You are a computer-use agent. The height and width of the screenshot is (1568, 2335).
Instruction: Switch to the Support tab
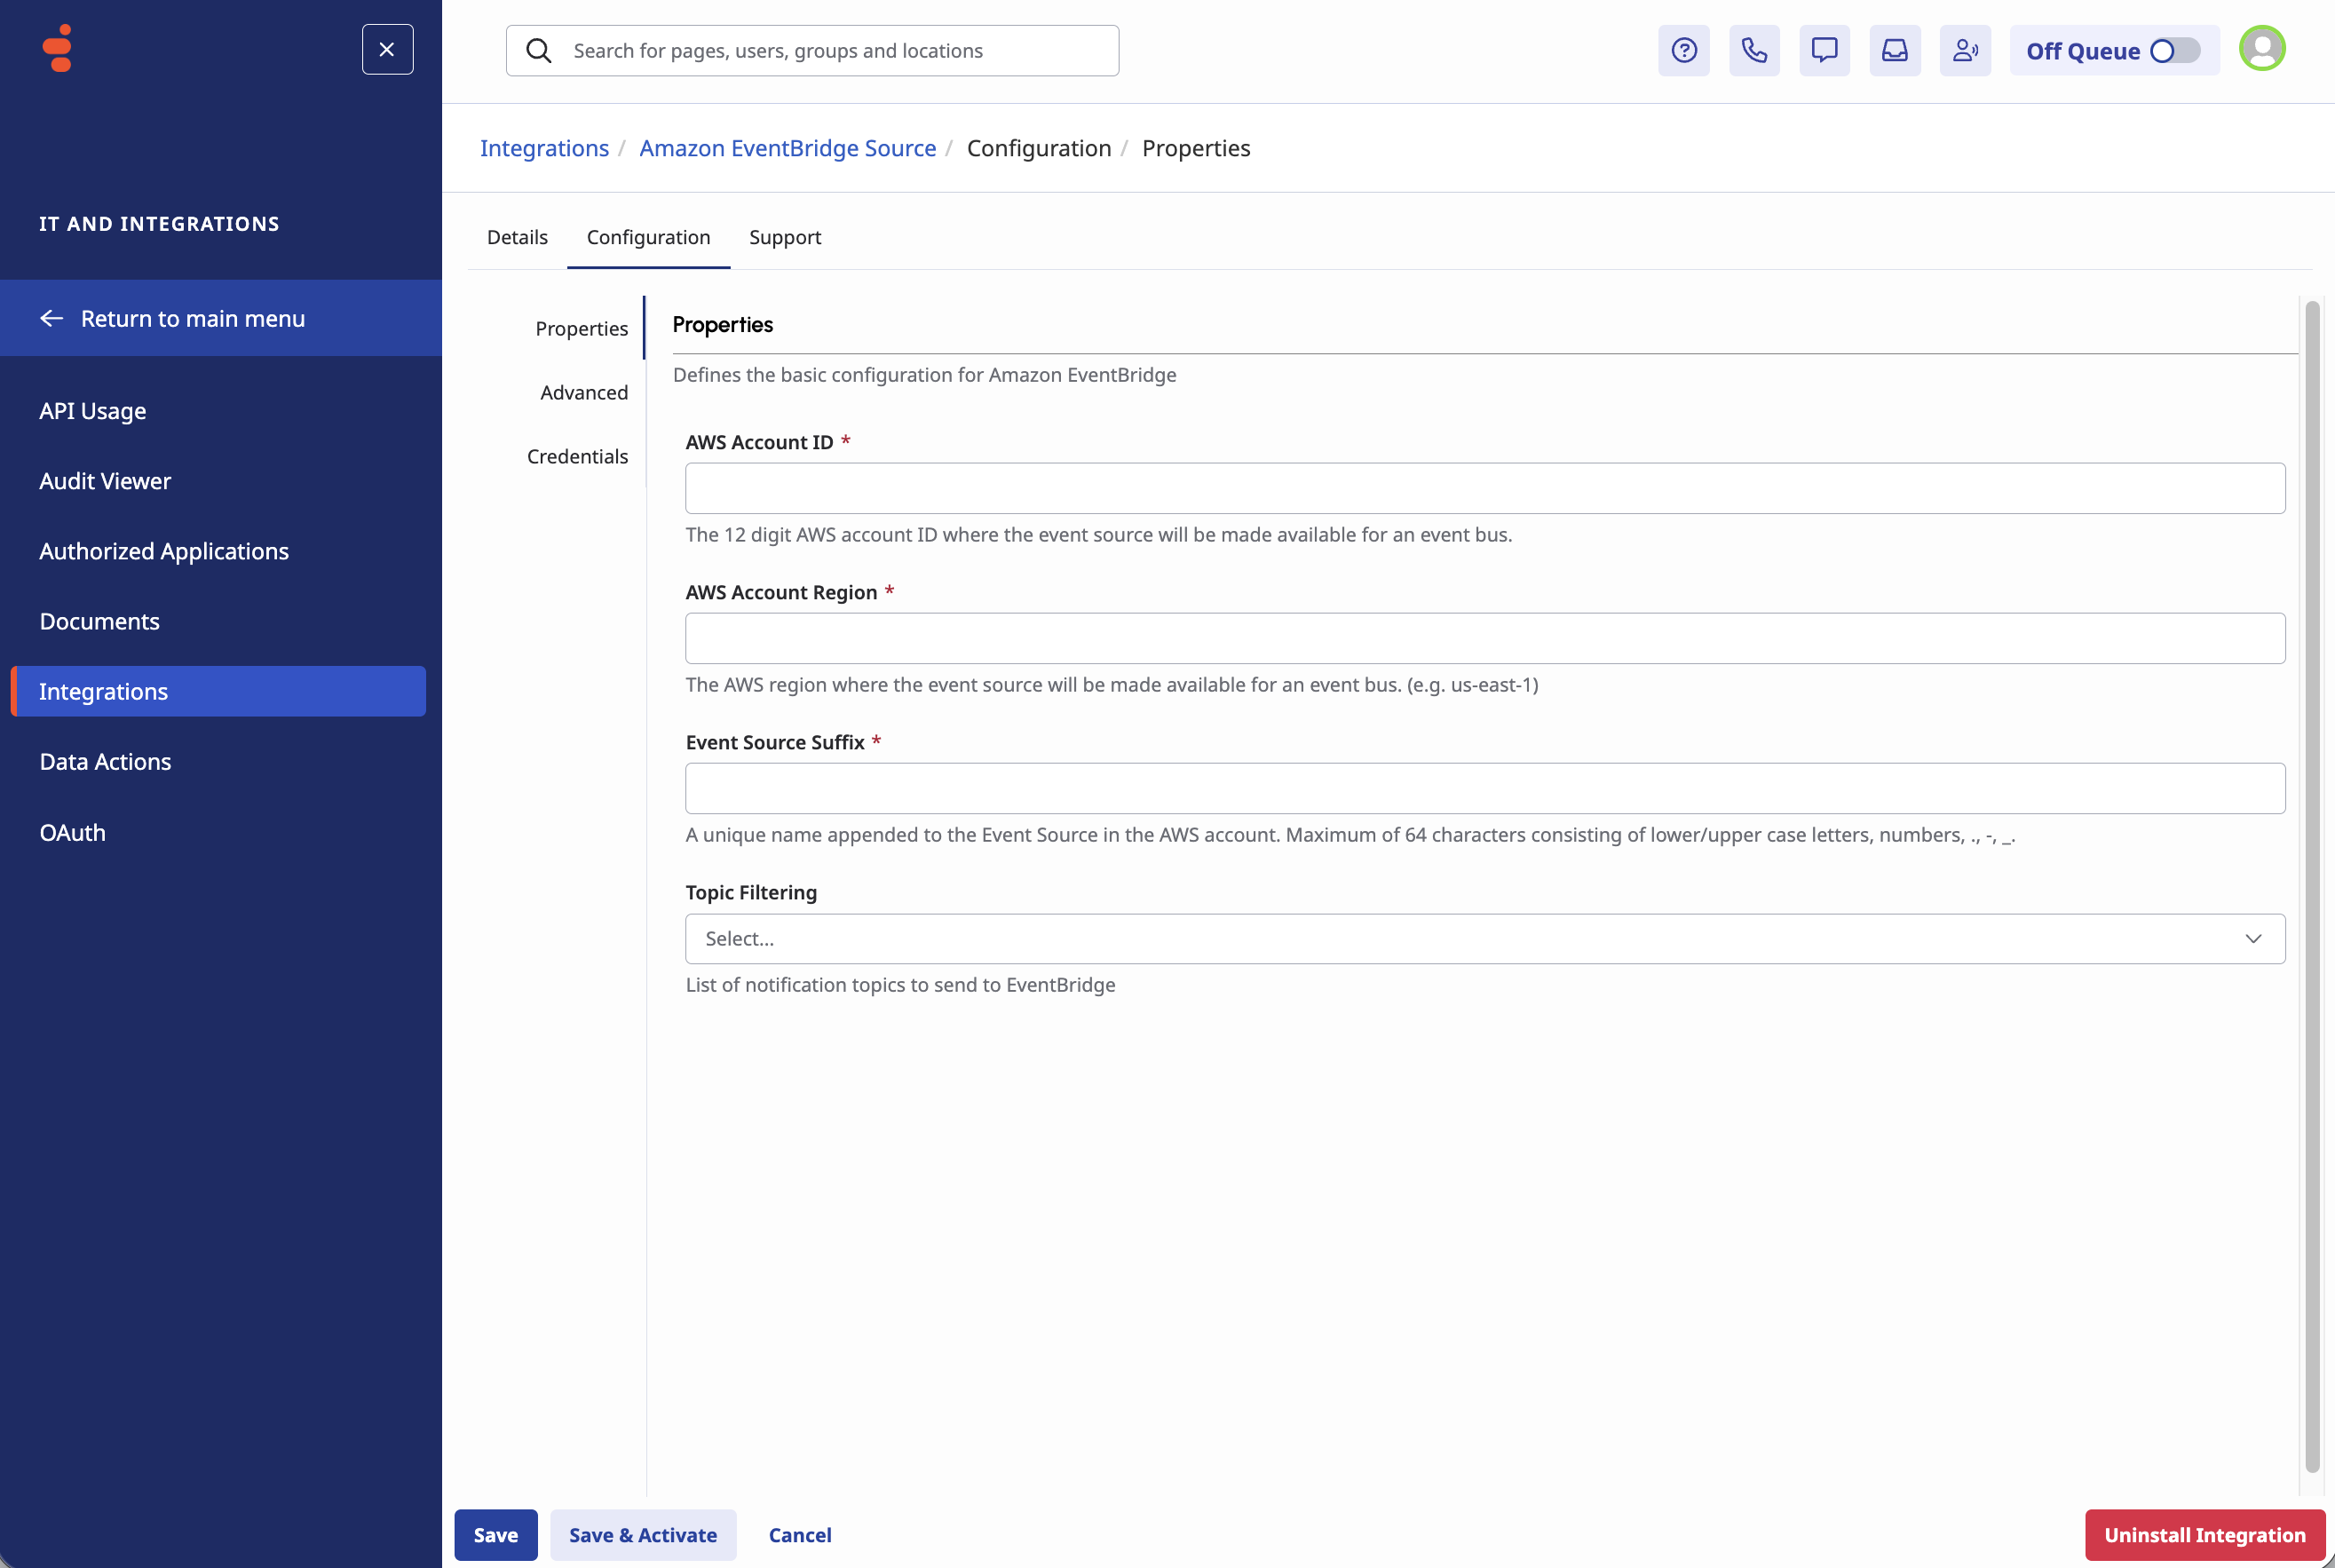[x=784, y=237]
